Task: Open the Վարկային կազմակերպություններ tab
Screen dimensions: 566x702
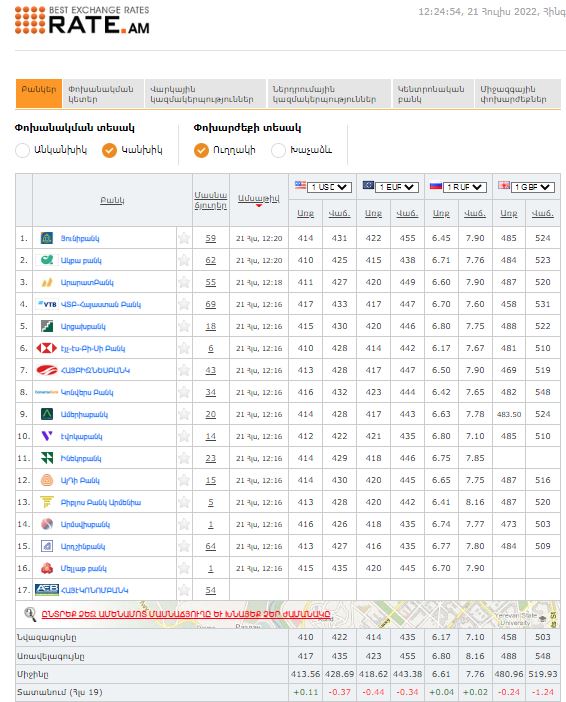Action: pos(206,93)
